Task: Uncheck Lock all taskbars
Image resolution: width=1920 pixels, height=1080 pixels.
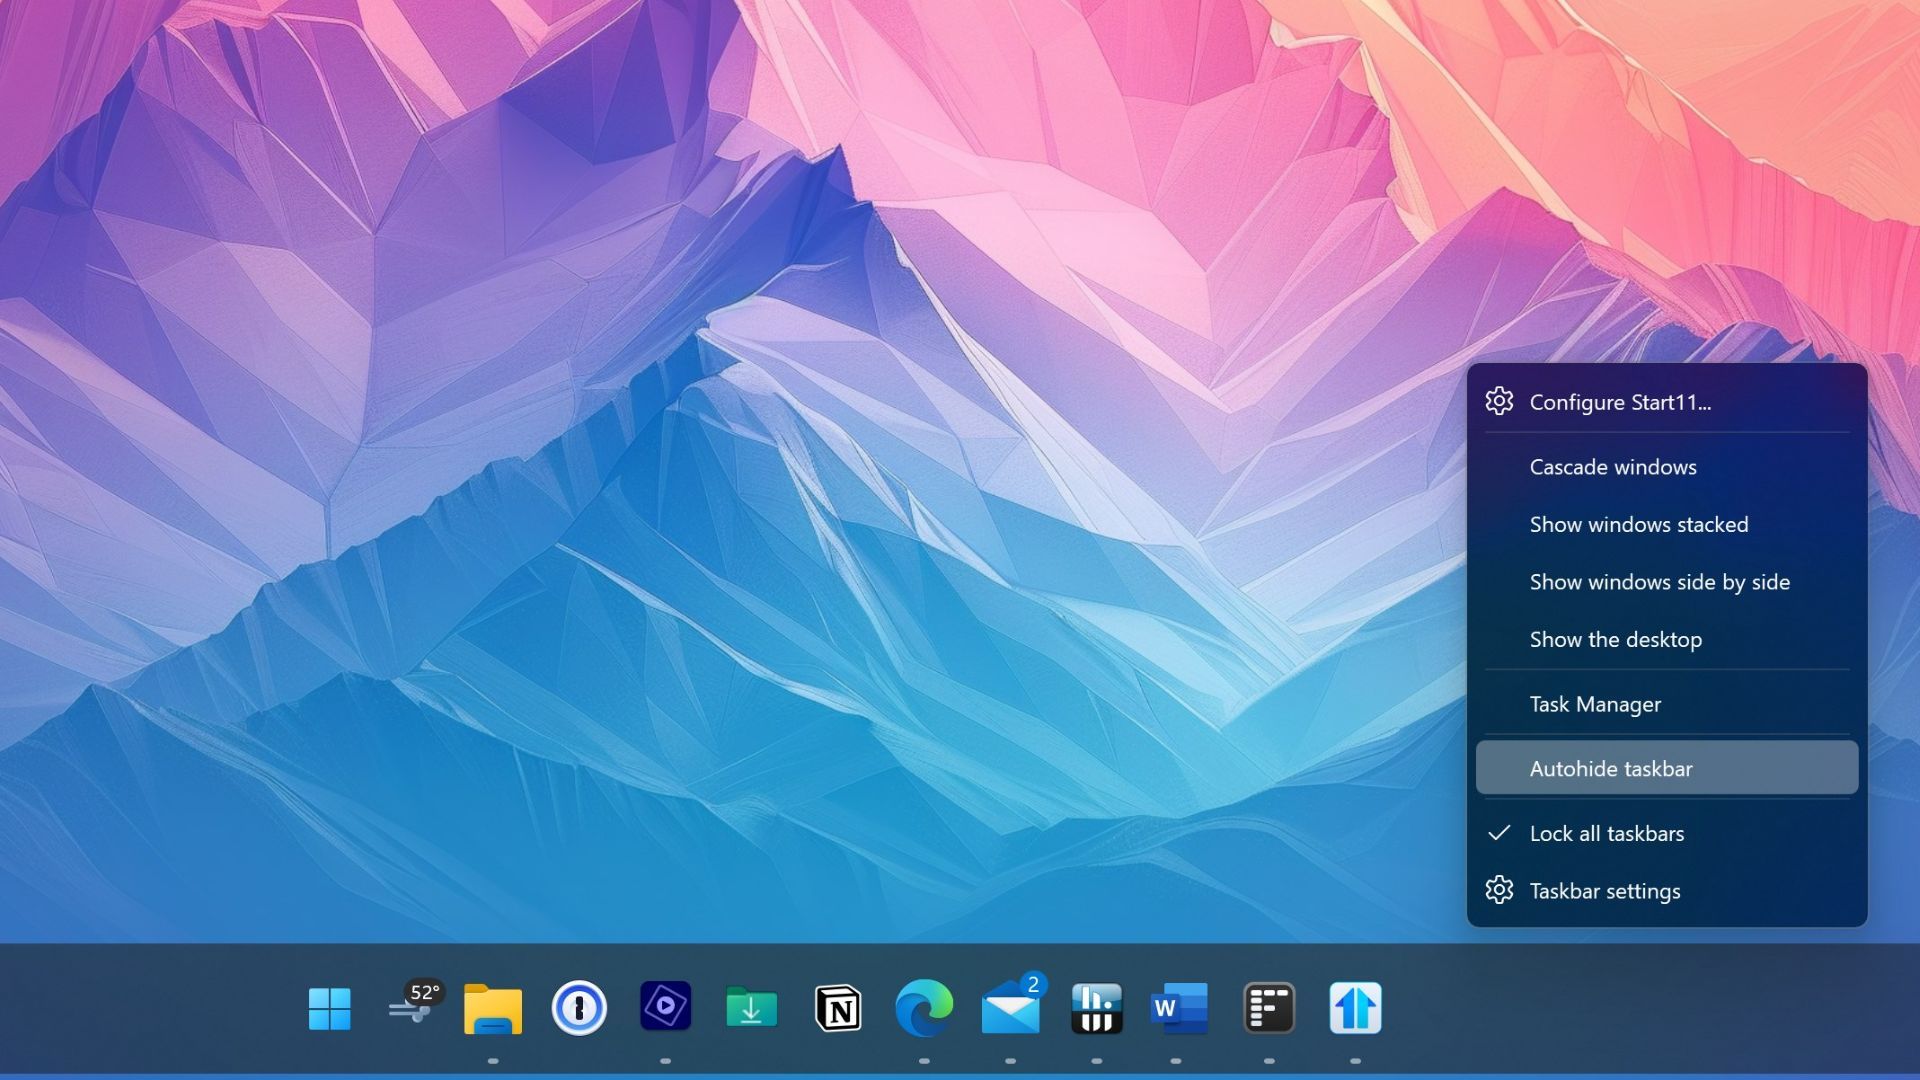Action: tap(1606, 833)
